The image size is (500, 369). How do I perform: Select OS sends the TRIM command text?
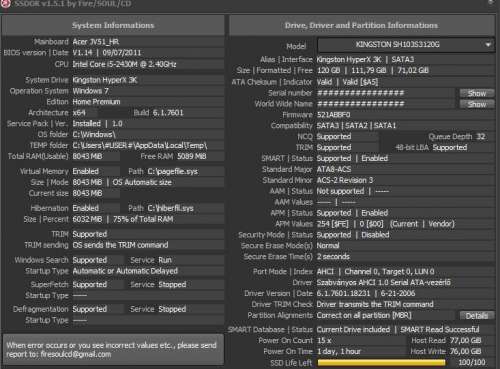pos(120,245)
